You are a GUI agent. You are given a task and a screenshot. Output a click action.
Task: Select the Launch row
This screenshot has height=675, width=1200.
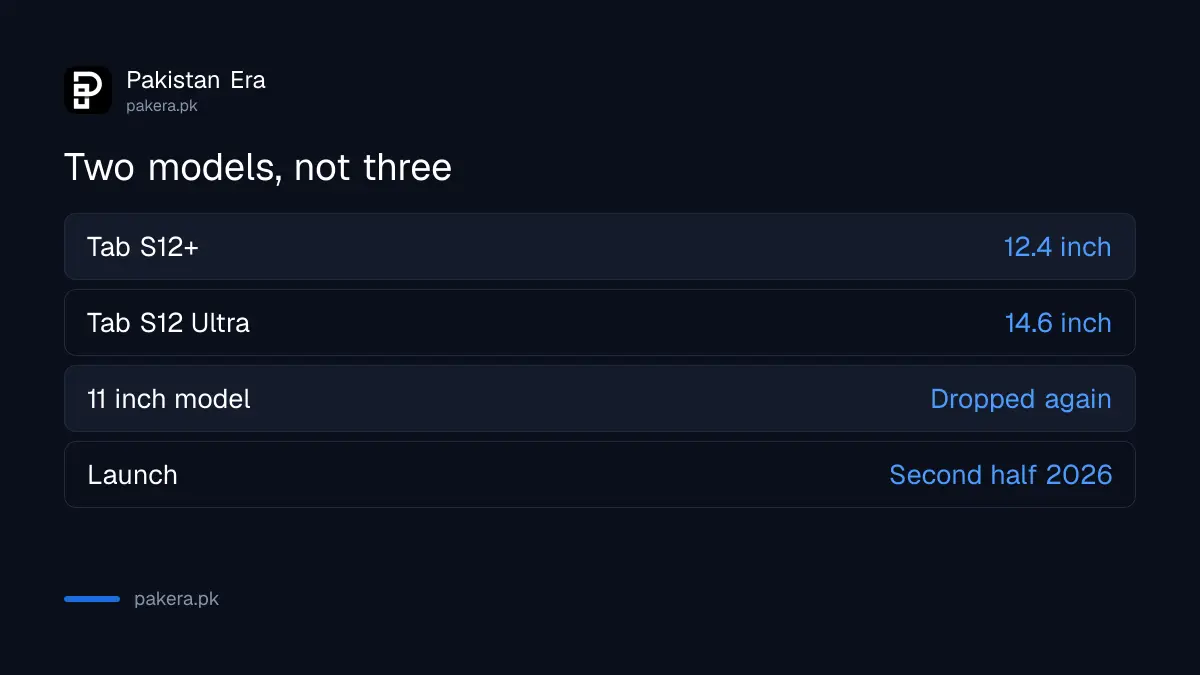600,474
